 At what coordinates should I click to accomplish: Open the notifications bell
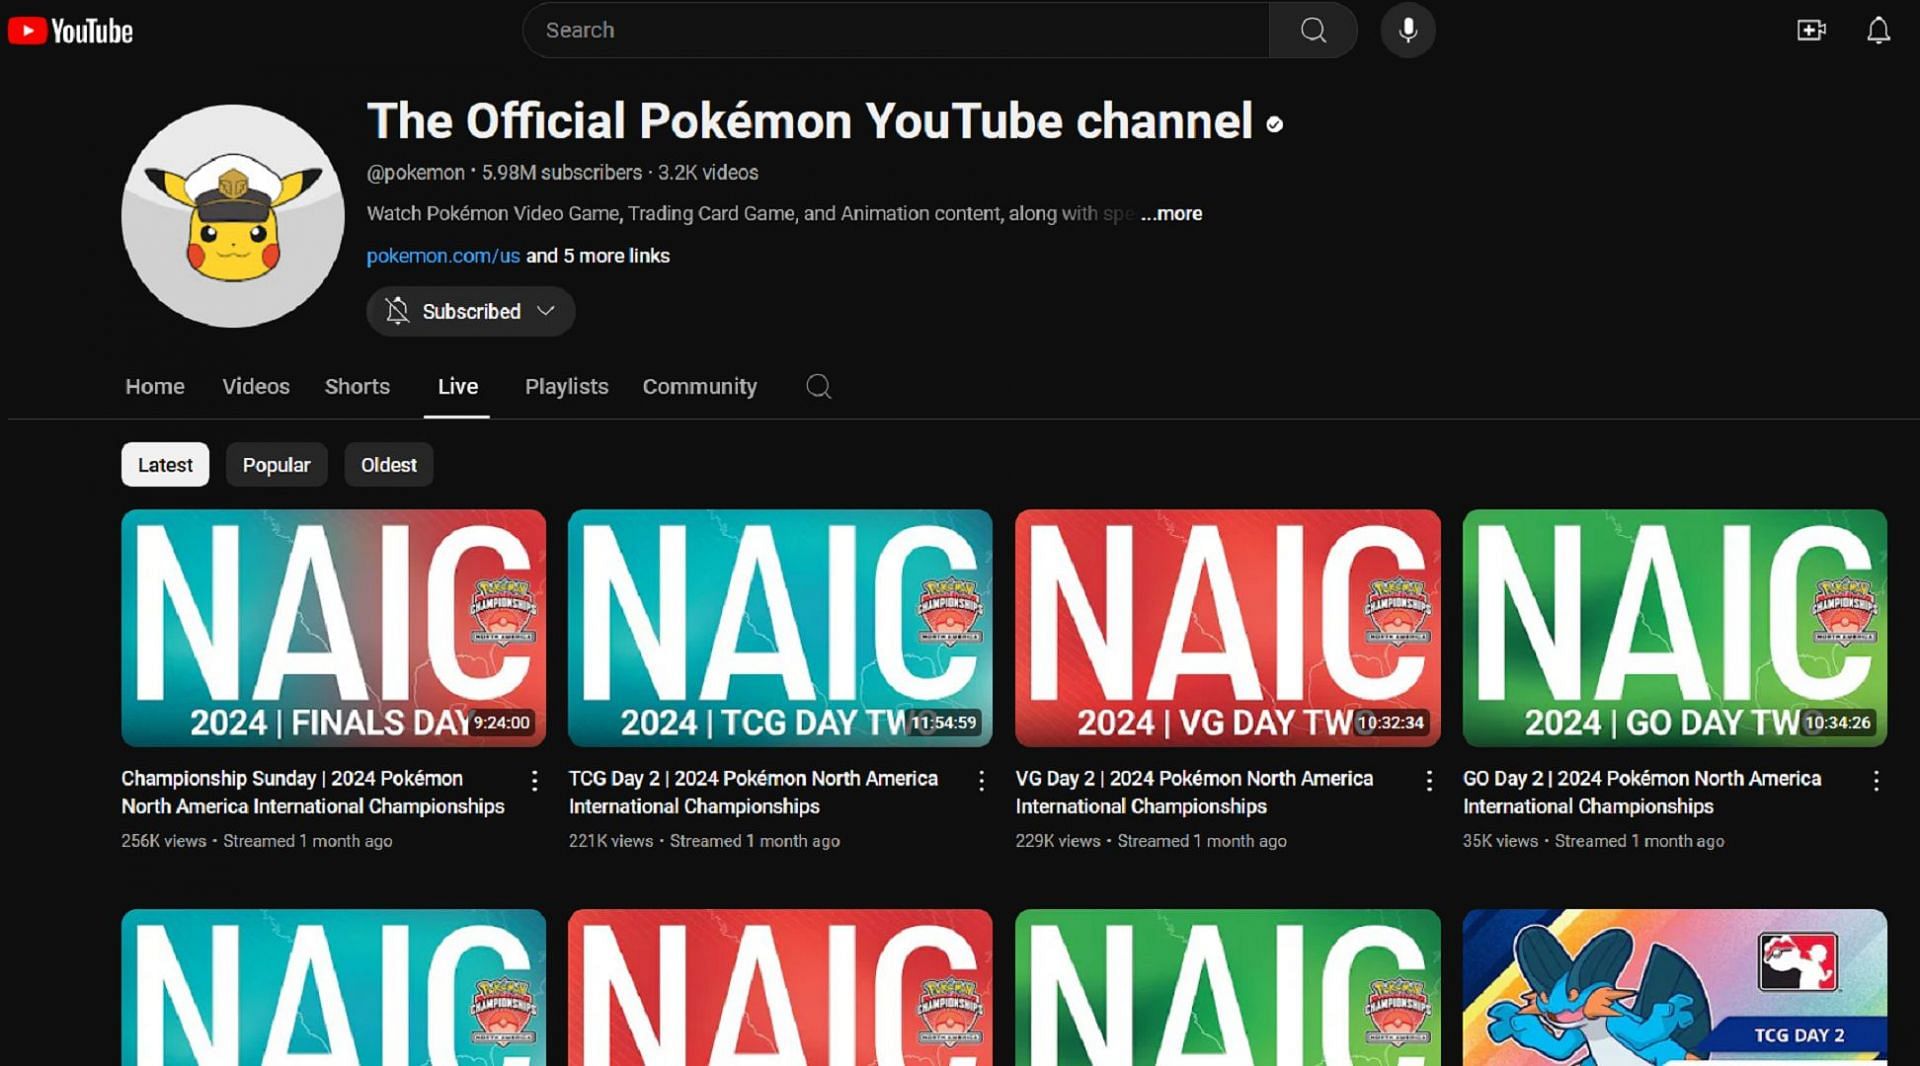click(1879, 30)
